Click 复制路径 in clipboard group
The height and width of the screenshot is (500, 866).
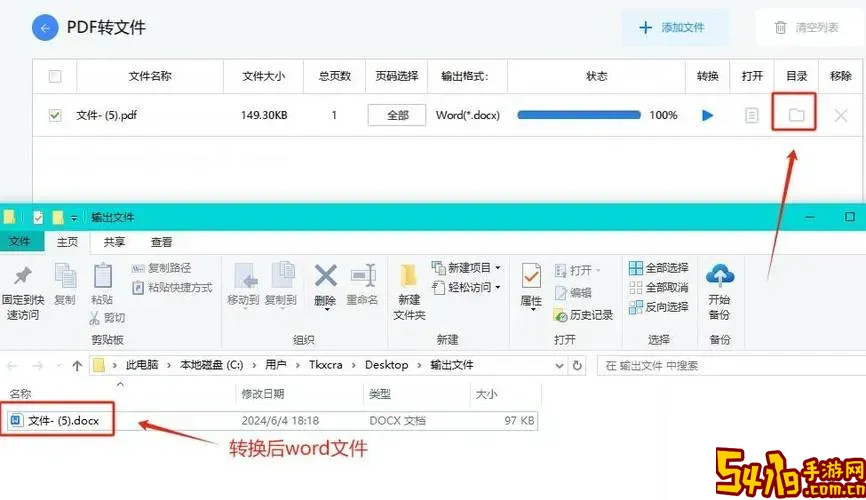[161, 268]
